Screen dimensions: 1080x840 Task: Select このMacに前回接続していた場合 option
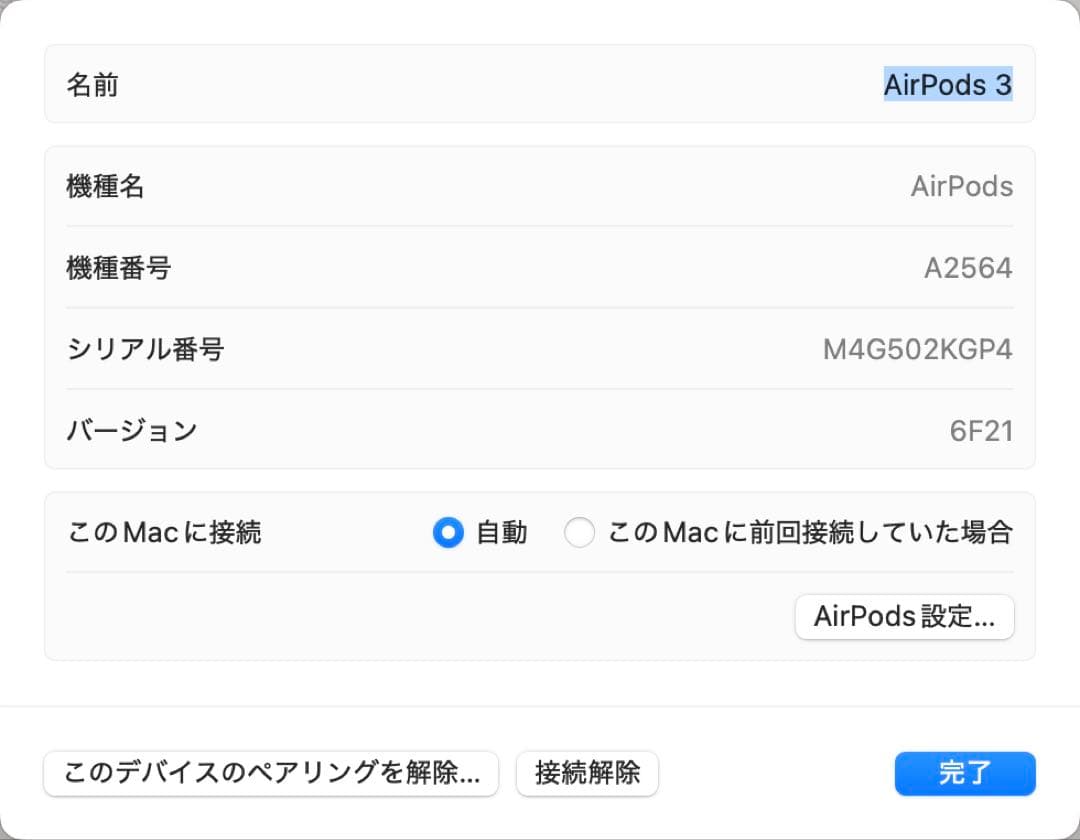[x=580, y=533]
